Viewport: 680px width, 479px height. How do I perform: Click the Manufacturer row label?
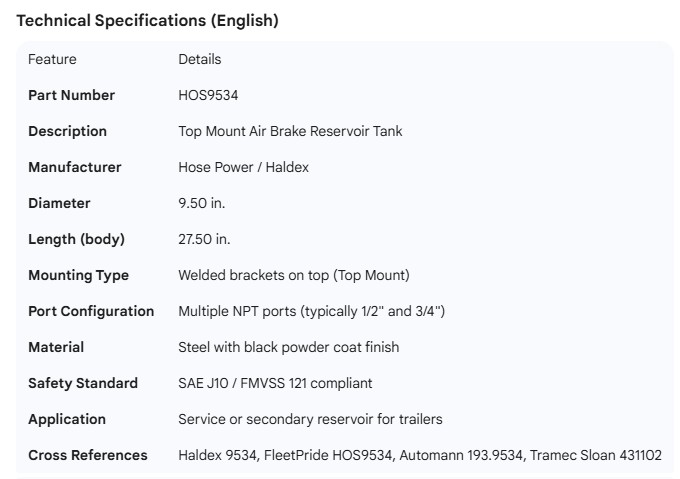pyautogui.click(x=74, y=167)
